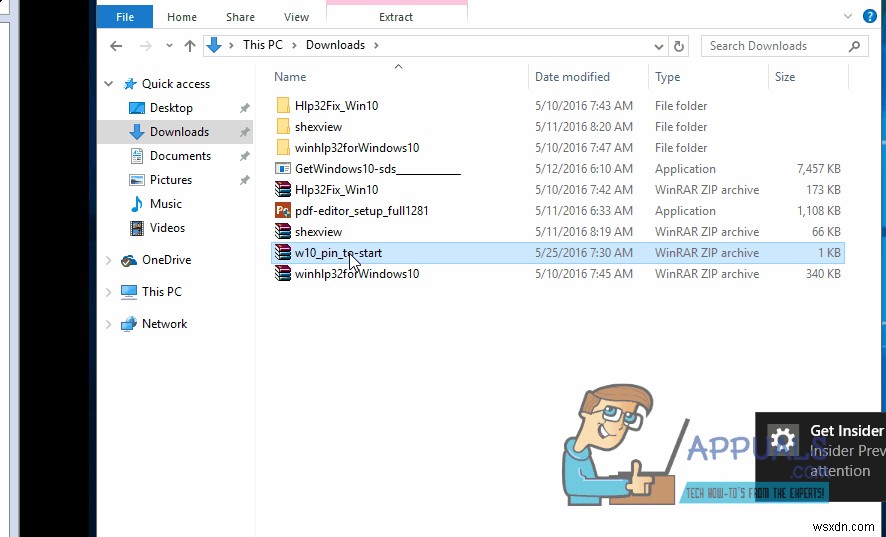Click the 340 KB size cell

coord(824,274)
